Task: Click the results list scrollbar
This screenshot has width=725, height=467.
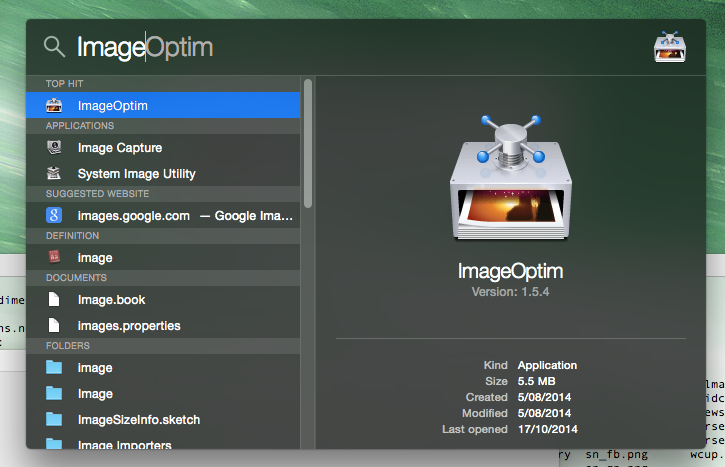Action: (x=308, y=143)
